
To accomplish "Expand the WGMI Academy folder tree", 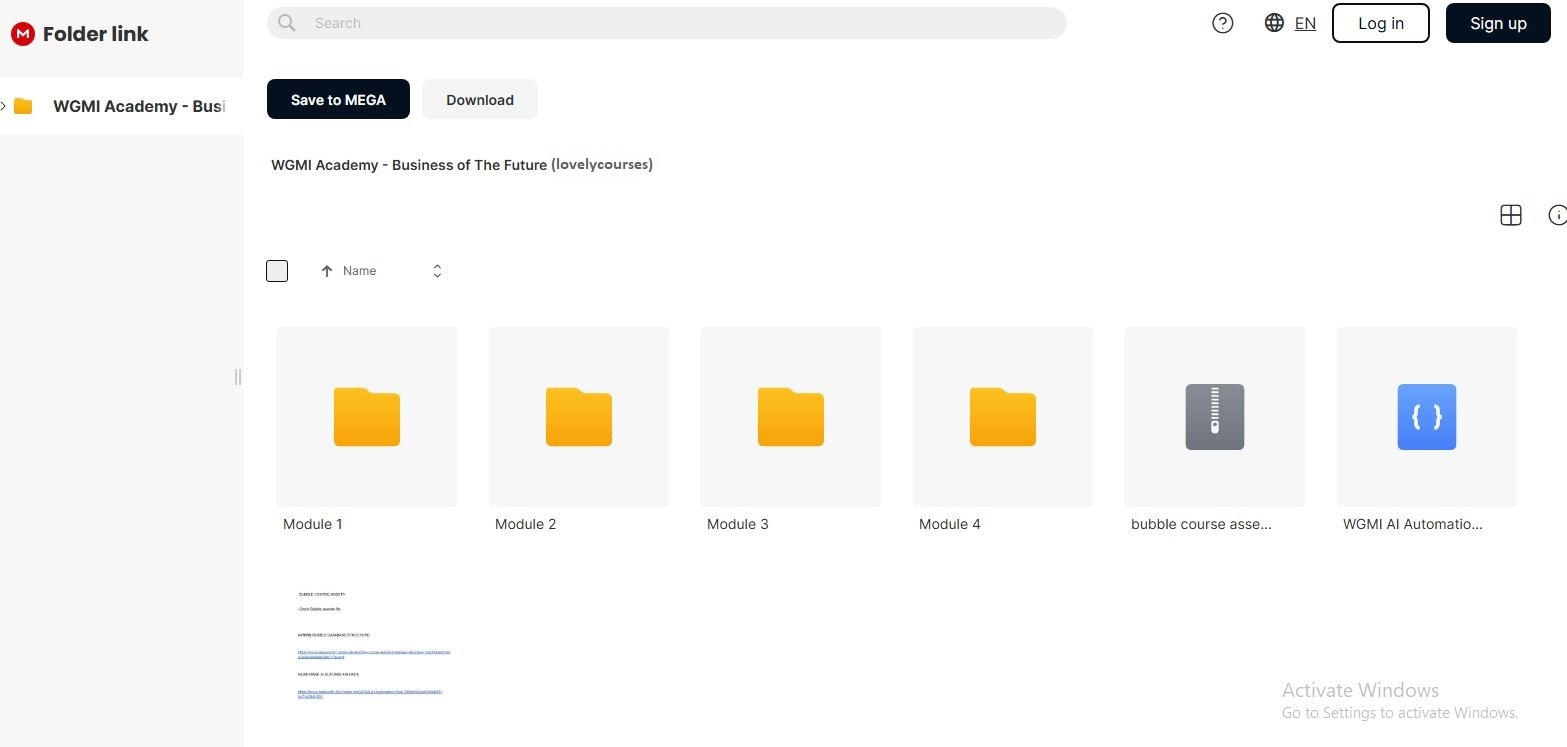I will pyautogui.click(x=4, y=106).
